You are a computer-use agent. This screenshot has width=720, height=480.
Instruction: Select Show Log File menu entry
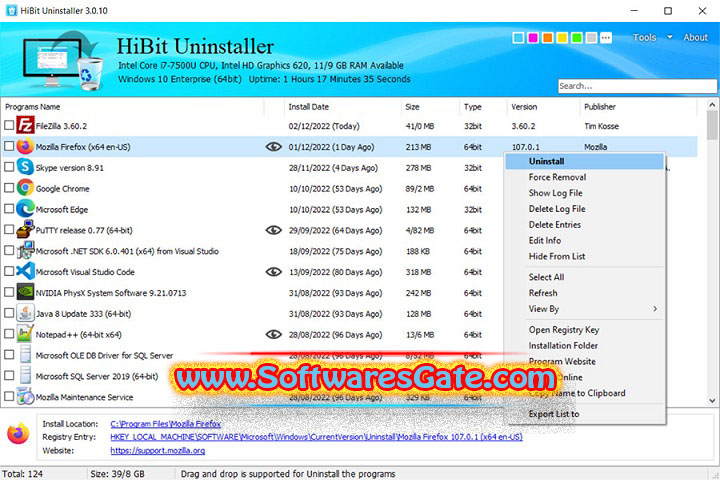click(x=585, y=193)
